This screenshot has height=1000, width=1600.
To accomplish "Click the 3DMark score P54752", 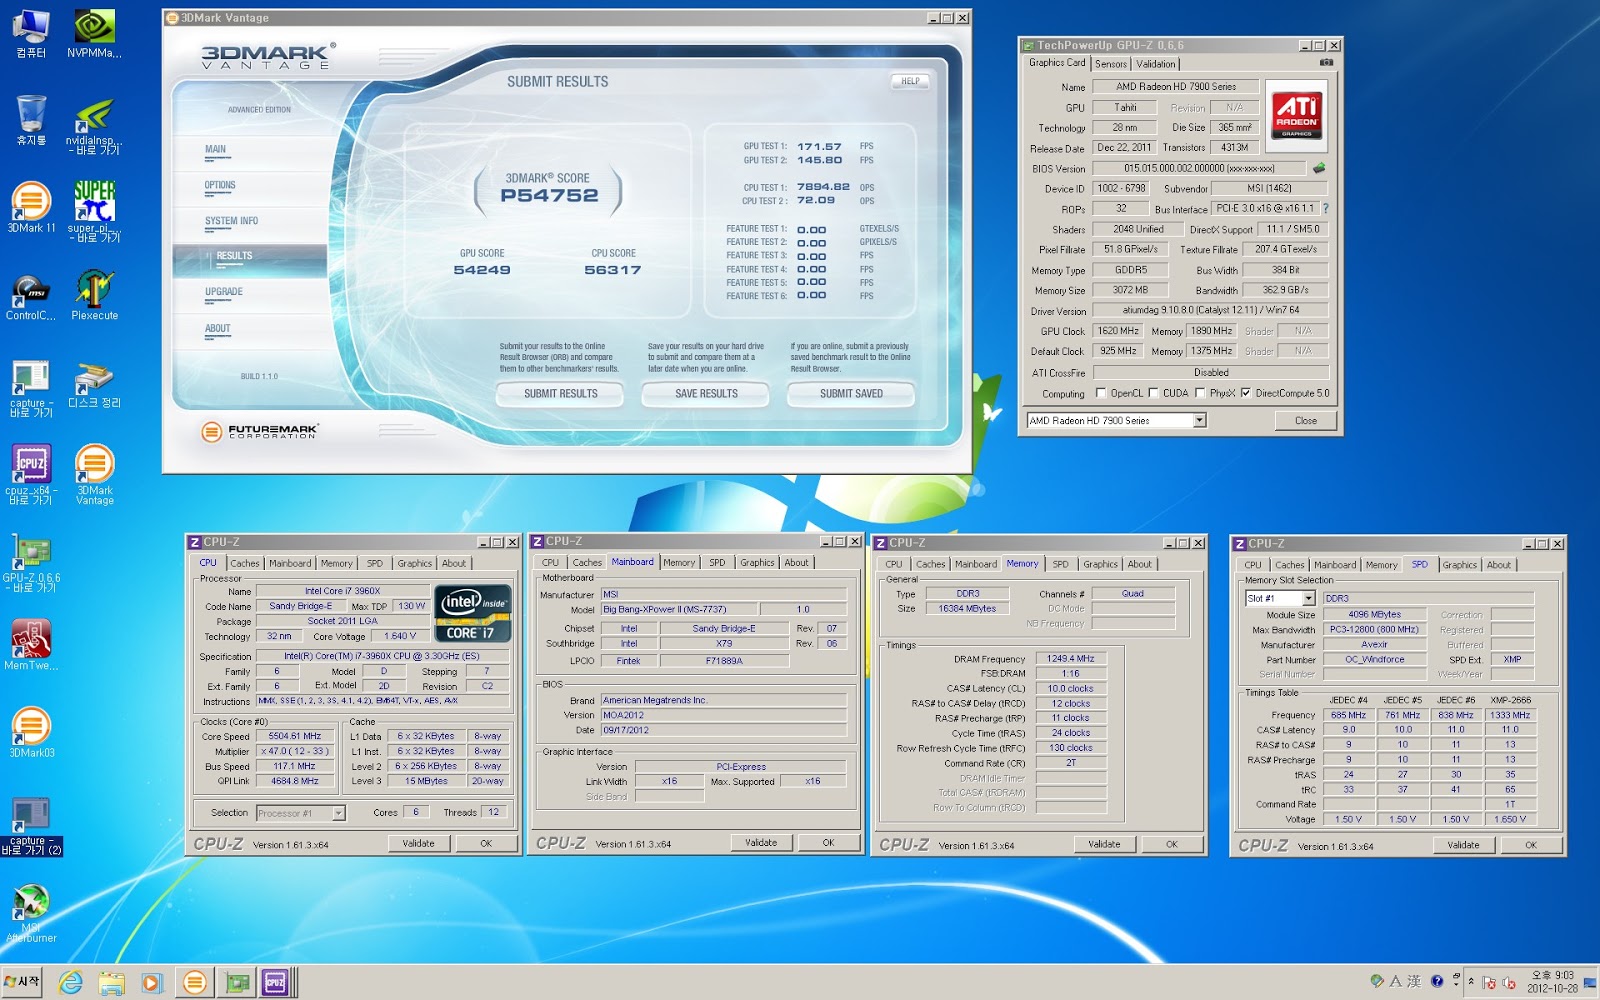I will pos(549,196).
